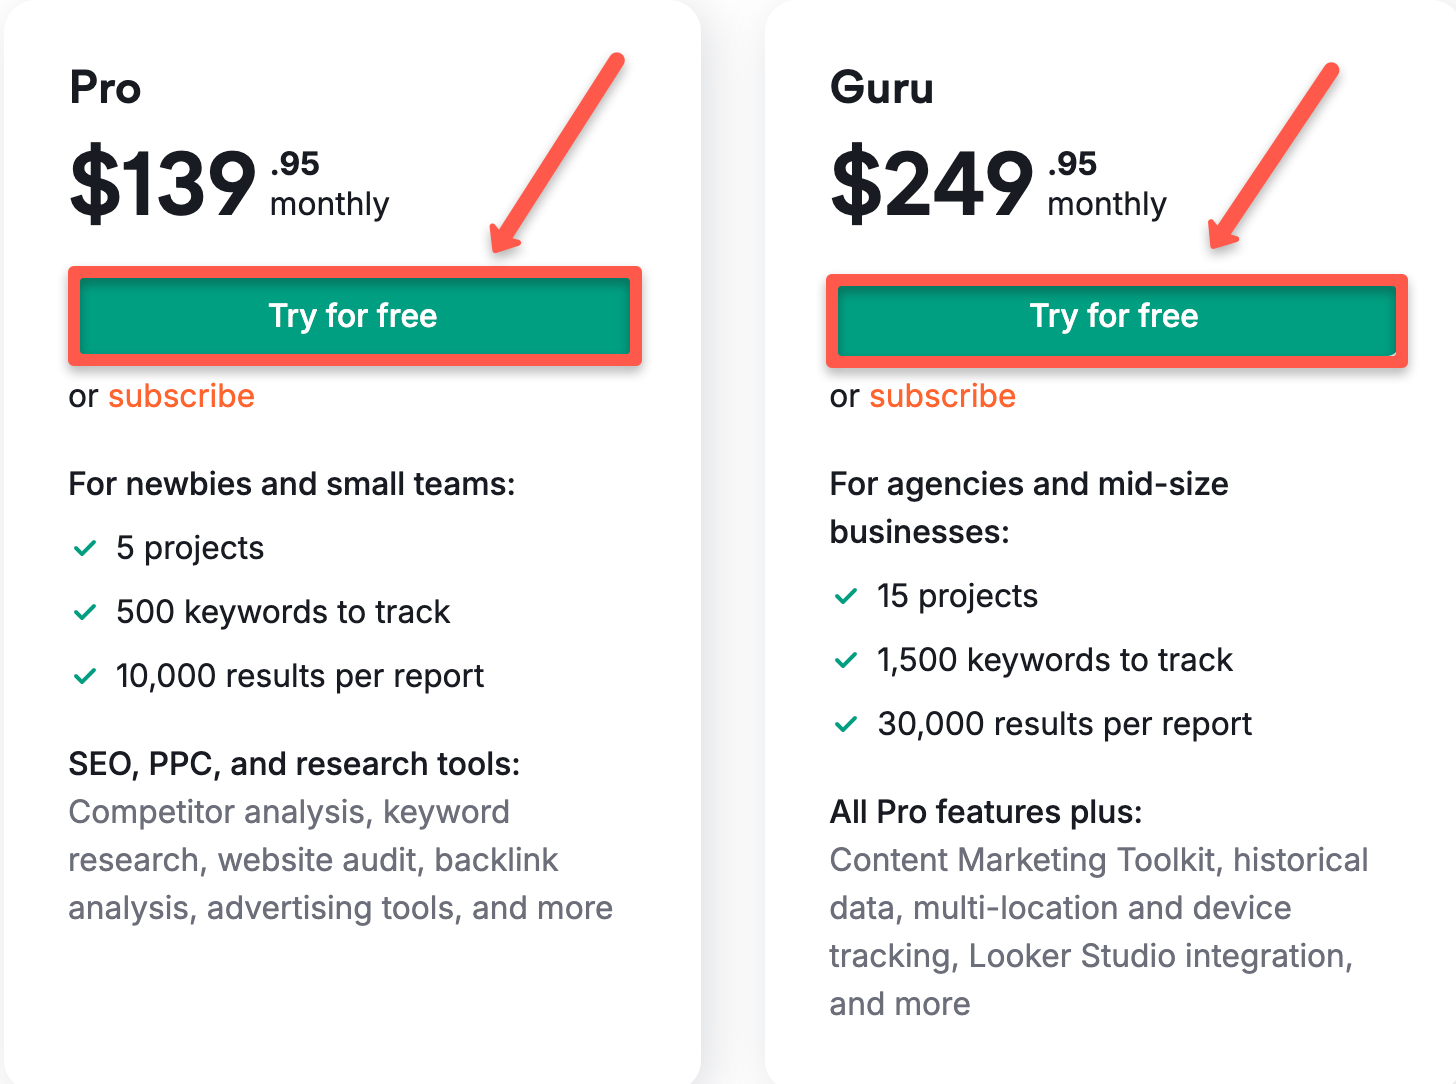Click the All Pro features plus text
This screenshot has height=1084, width=1456.
point(985,812)
